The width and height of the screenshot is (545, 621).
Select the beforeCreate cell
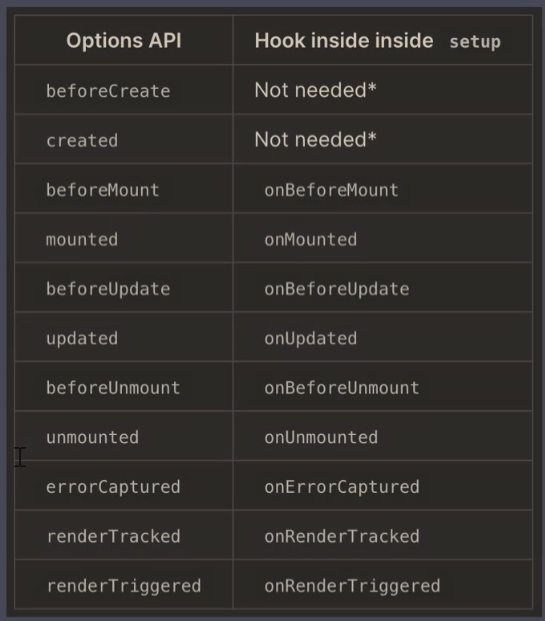click(108, 91)
